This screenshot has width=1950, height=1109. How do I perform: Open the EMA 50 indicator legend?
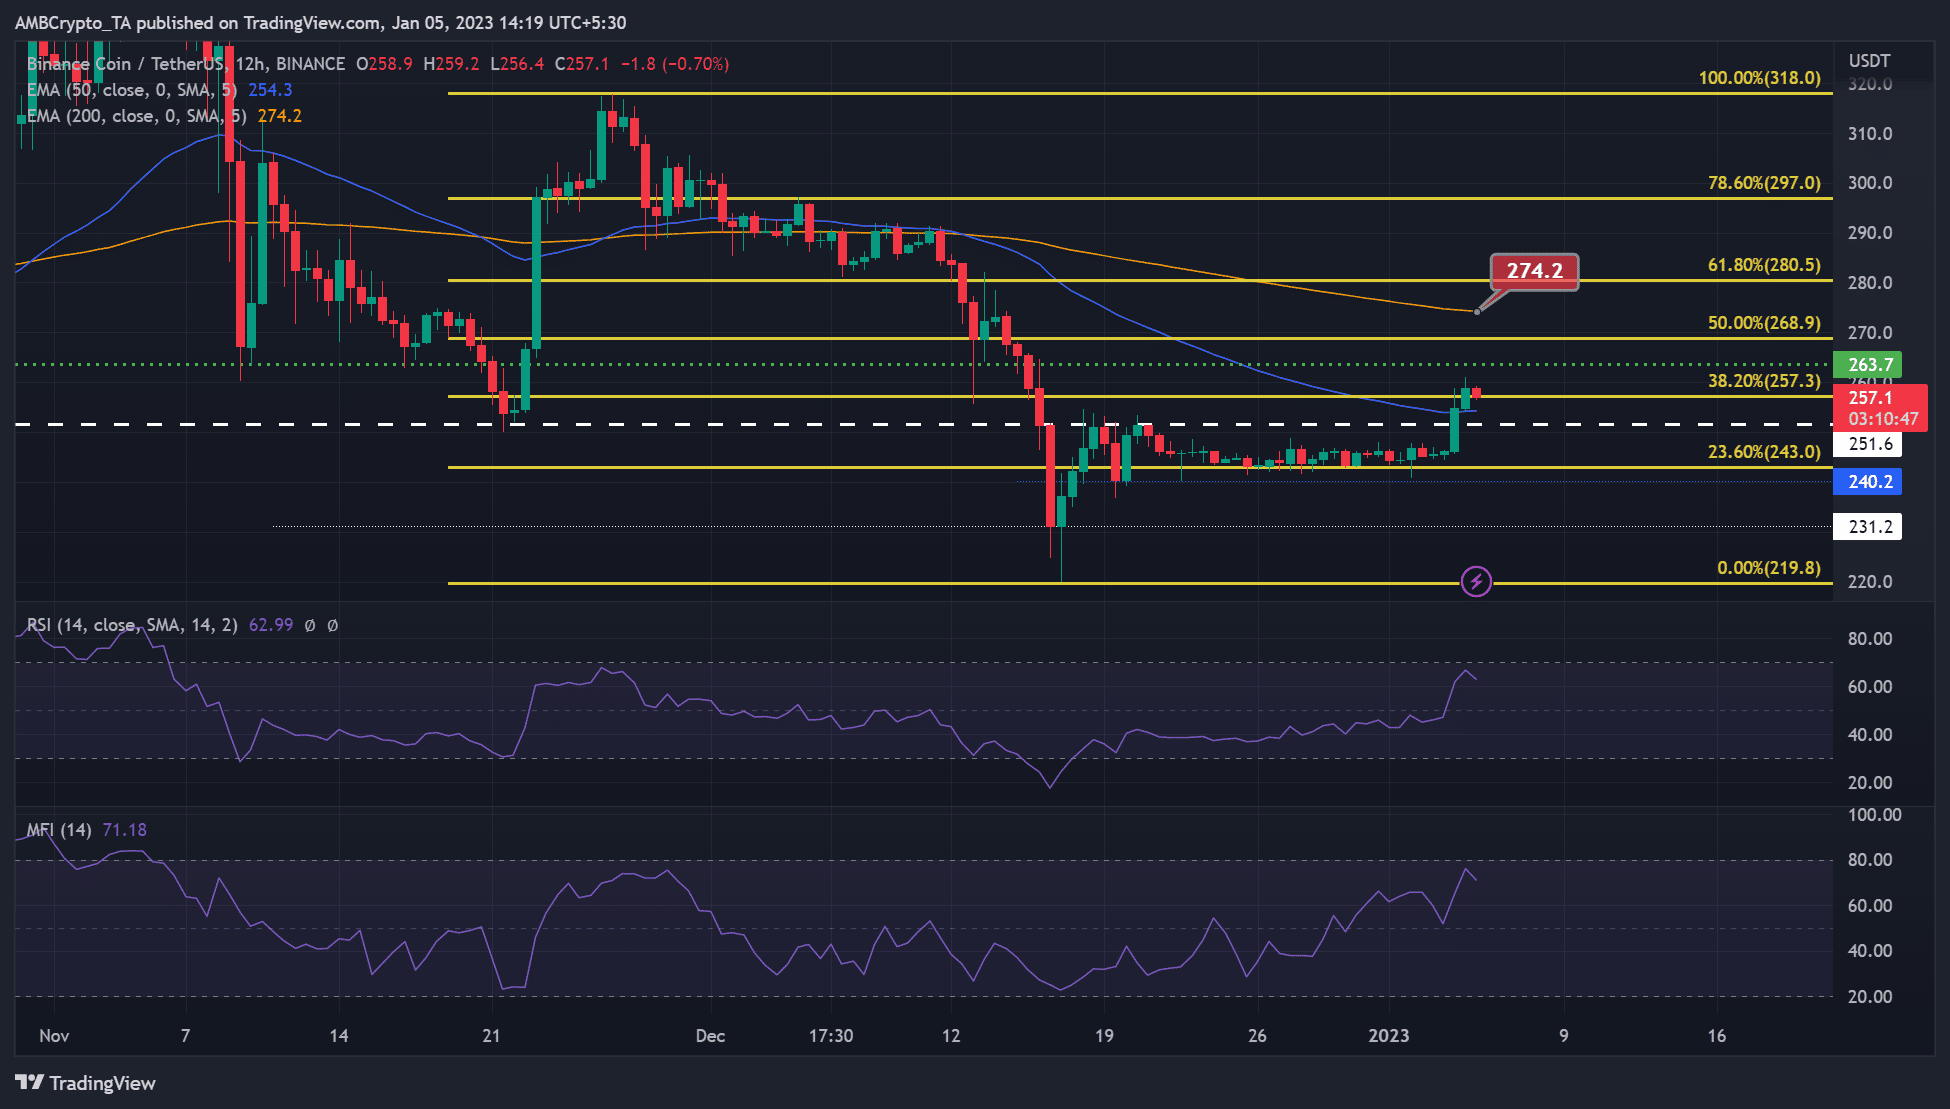pyautogui.click(x=160, y=90)
